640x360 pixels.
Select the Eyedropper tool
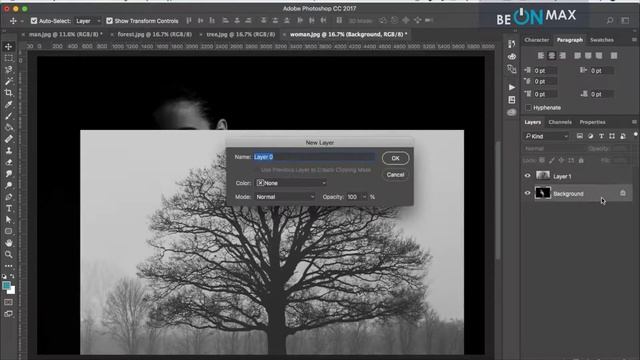coord(9,104)
